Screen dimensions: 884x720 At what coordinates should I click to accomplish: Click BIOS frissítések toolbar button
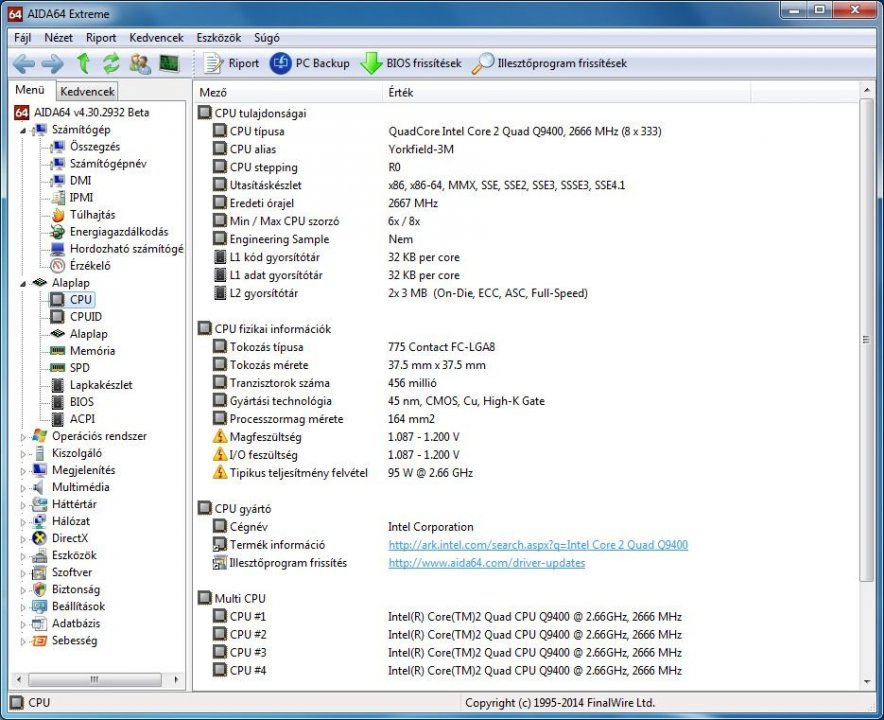(411, 63)
